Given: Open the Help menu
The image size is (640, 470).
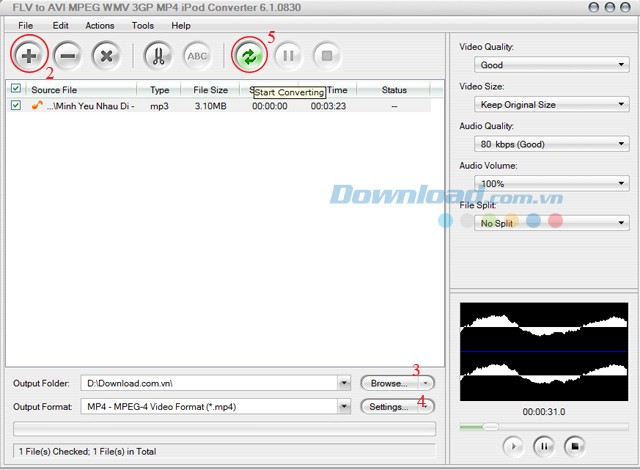Looking at the screenshot, I should [x=181, y=25].
